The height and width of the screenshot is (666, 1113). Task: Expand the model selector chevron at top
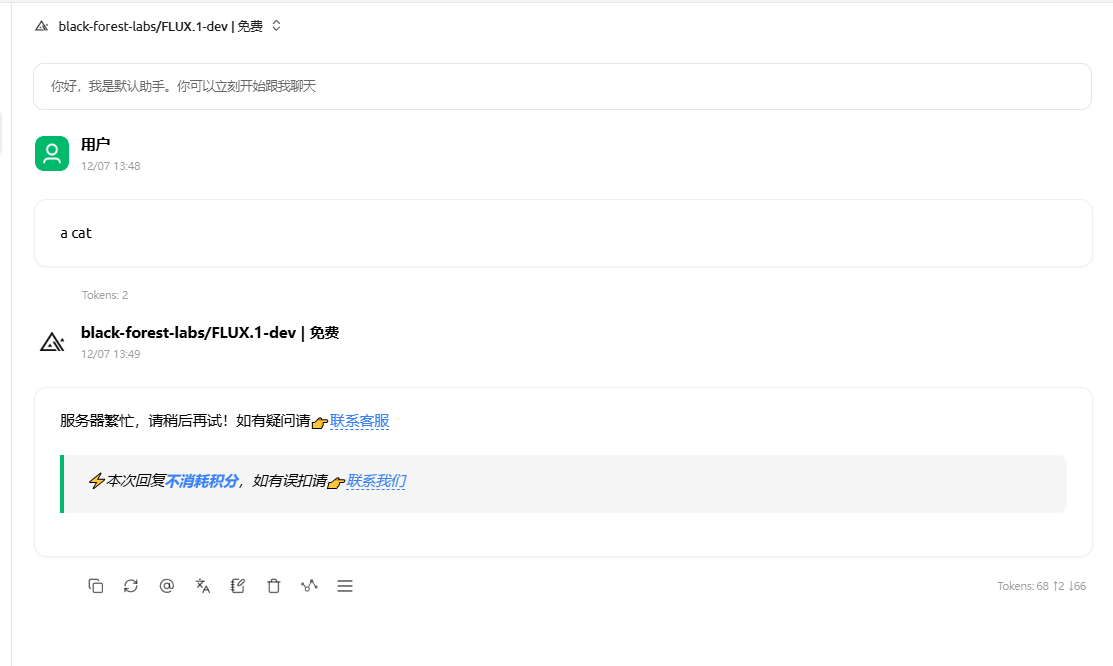[x=277, y=26]
